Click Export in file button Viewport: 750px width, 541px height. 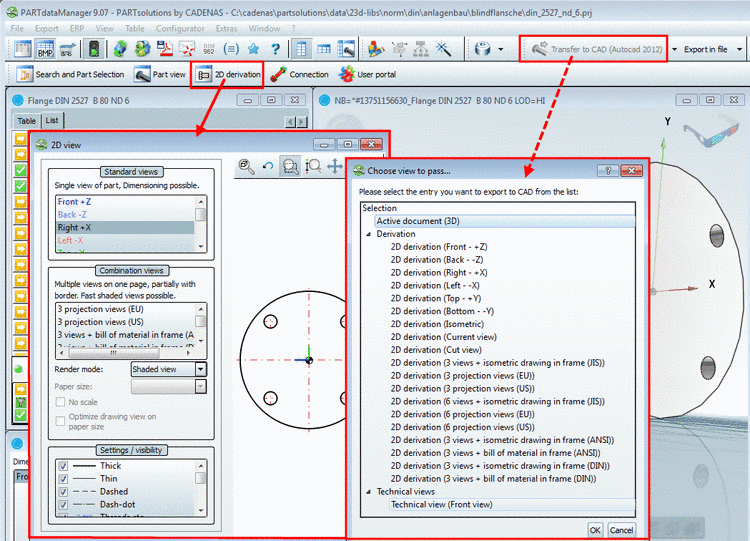coord(705,49)
